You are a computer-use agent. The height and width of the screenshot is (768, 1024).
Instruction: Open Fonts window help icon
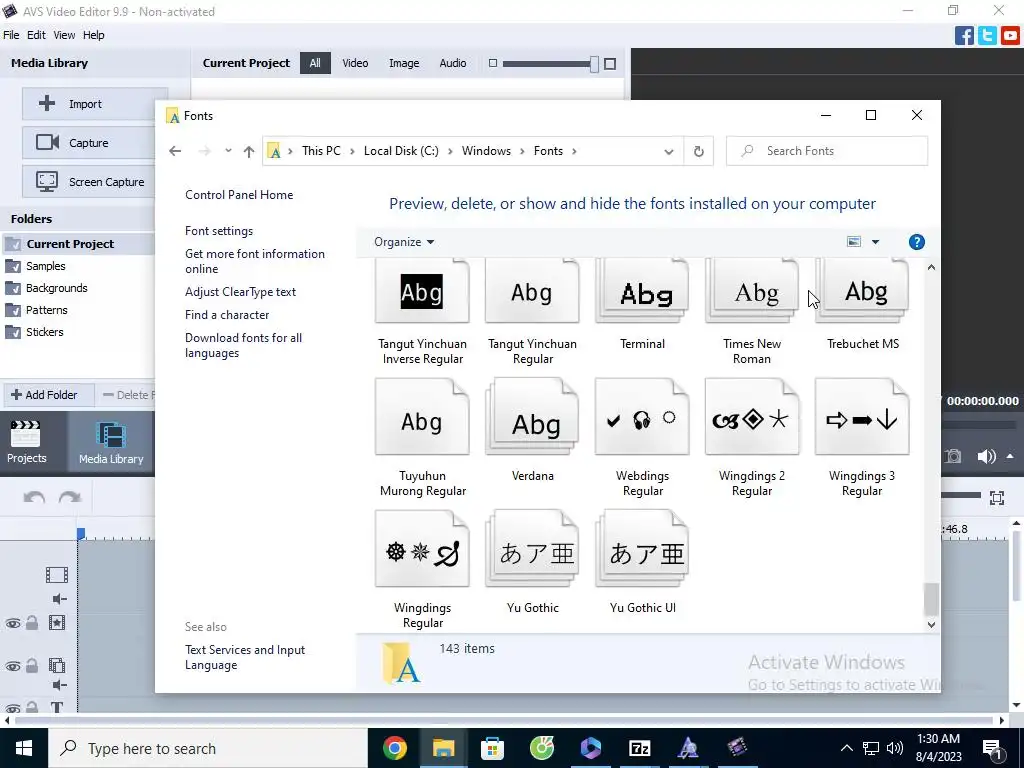tap(917, 242)
